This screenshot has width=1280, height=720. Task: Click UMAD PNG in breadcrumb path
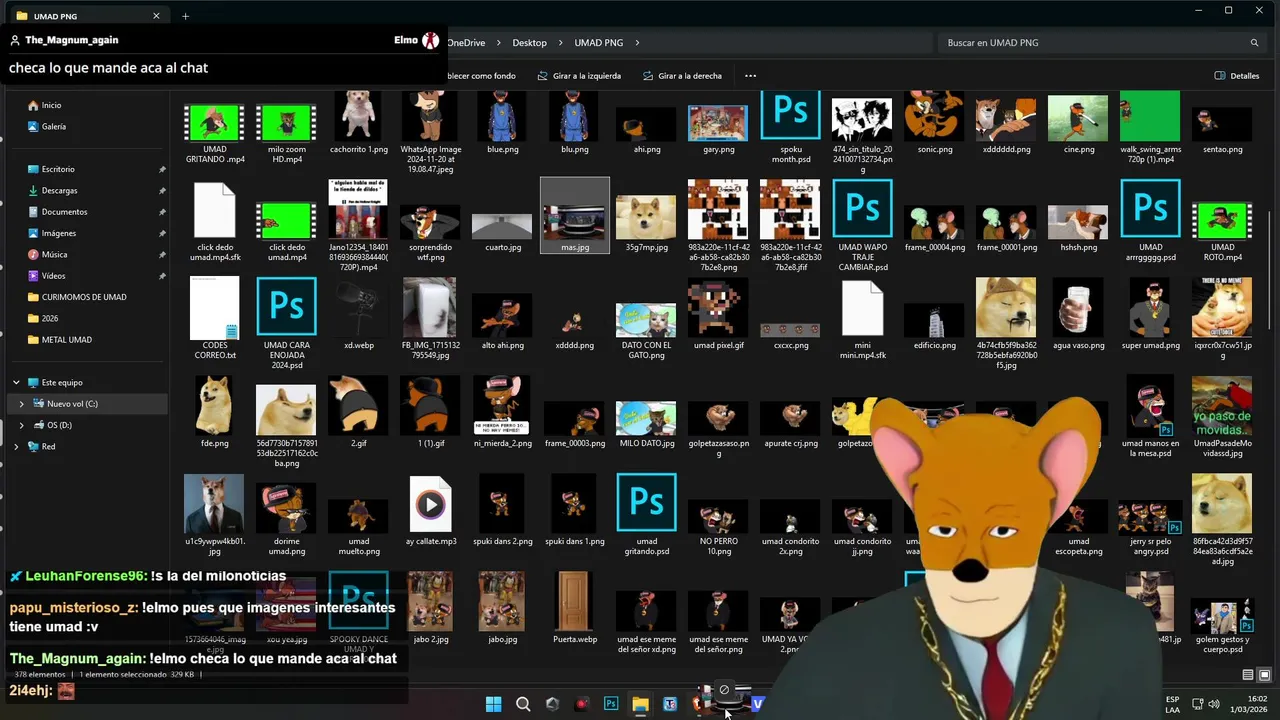[598, 43]
